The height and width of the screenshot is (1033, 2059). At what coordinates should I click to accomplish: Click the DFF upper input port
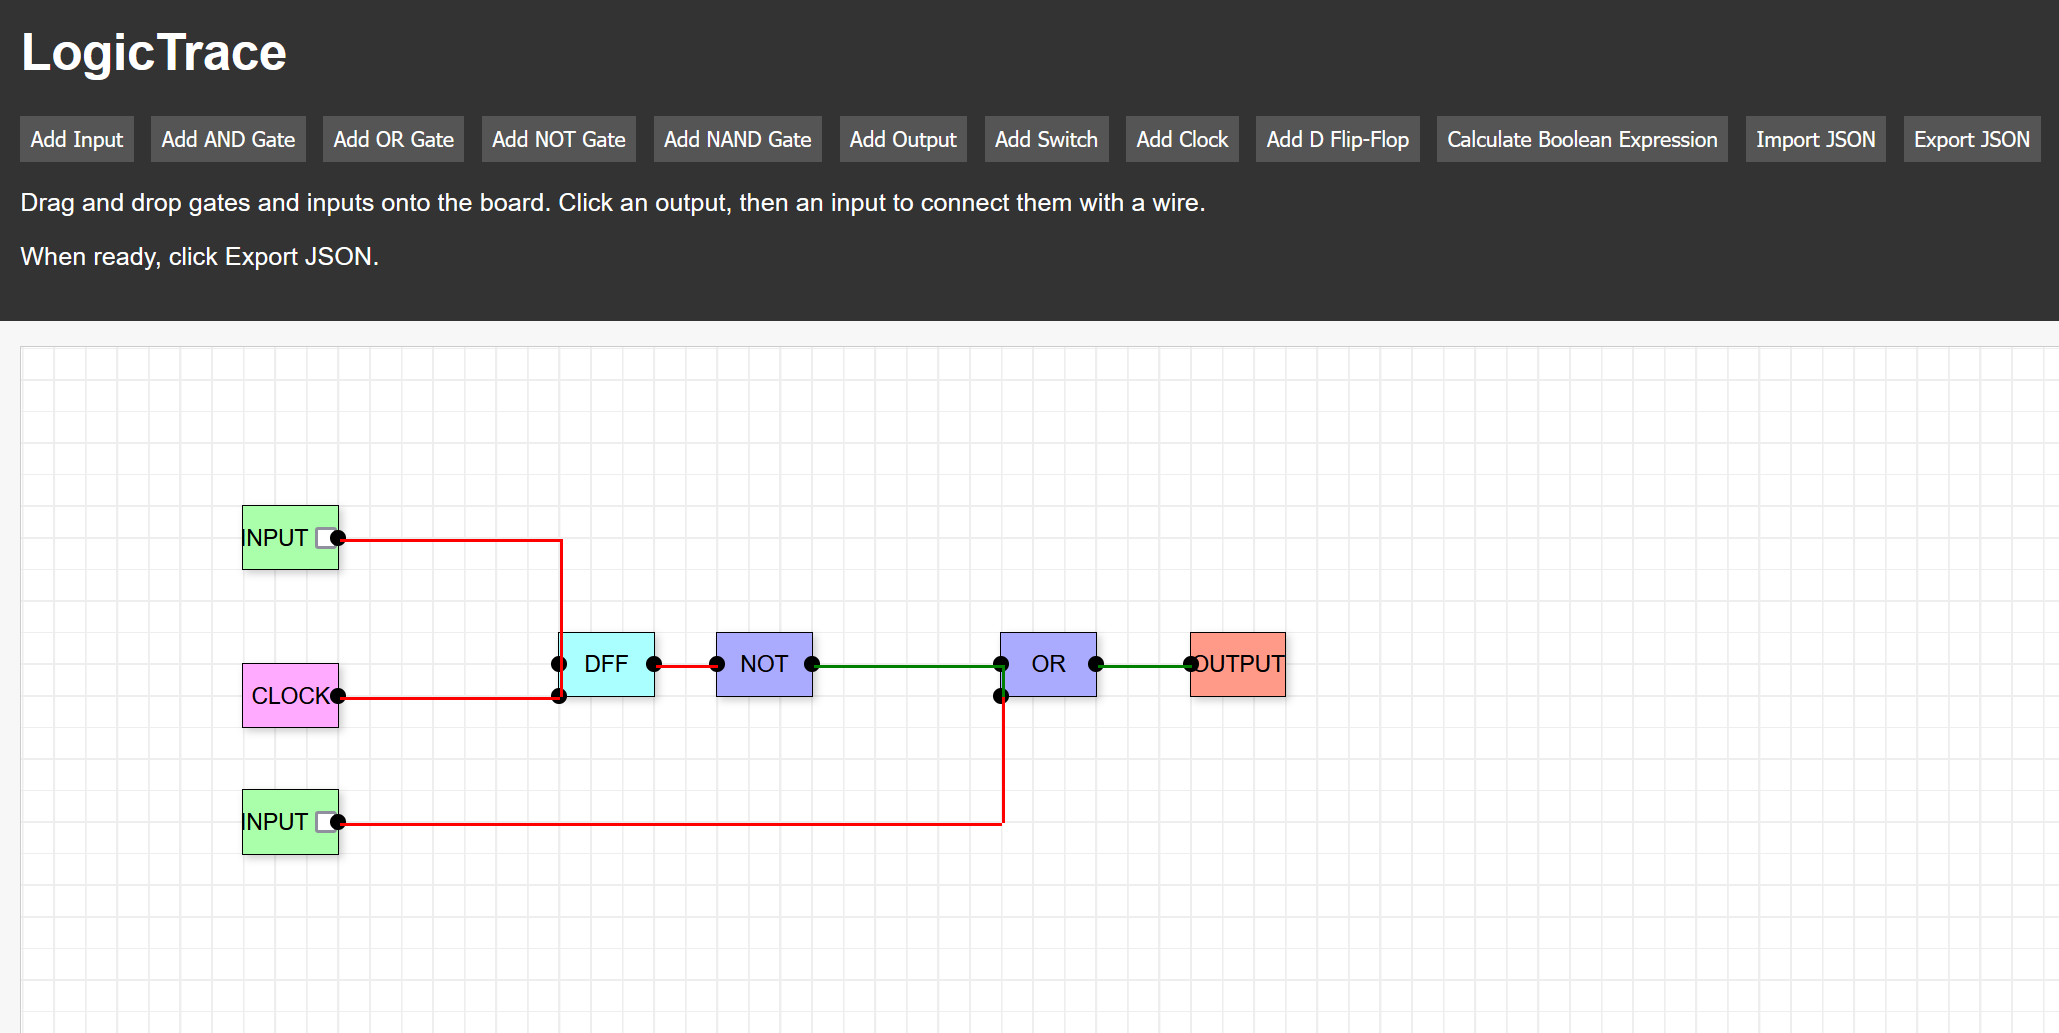point(559,664)
